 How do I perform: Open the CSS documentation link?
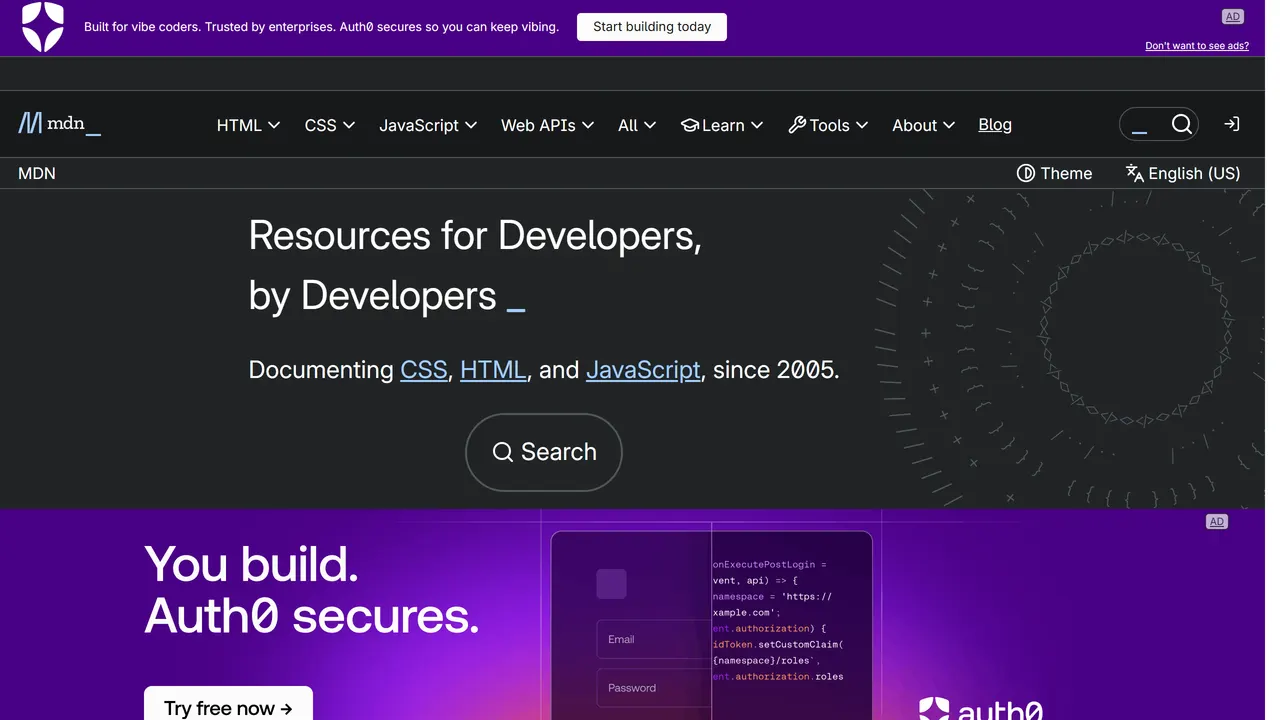click(x=424, y=370)
